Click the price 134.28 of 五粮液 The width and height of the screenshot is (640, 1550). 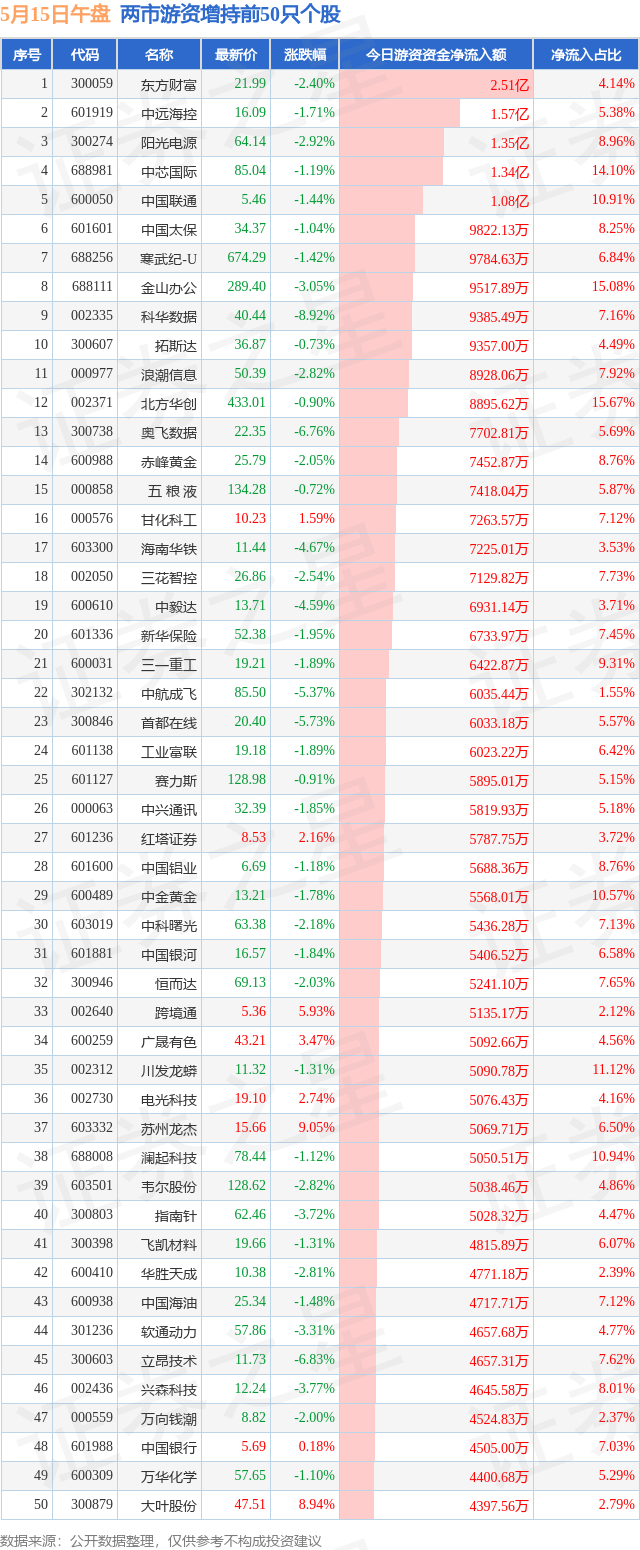247,490
